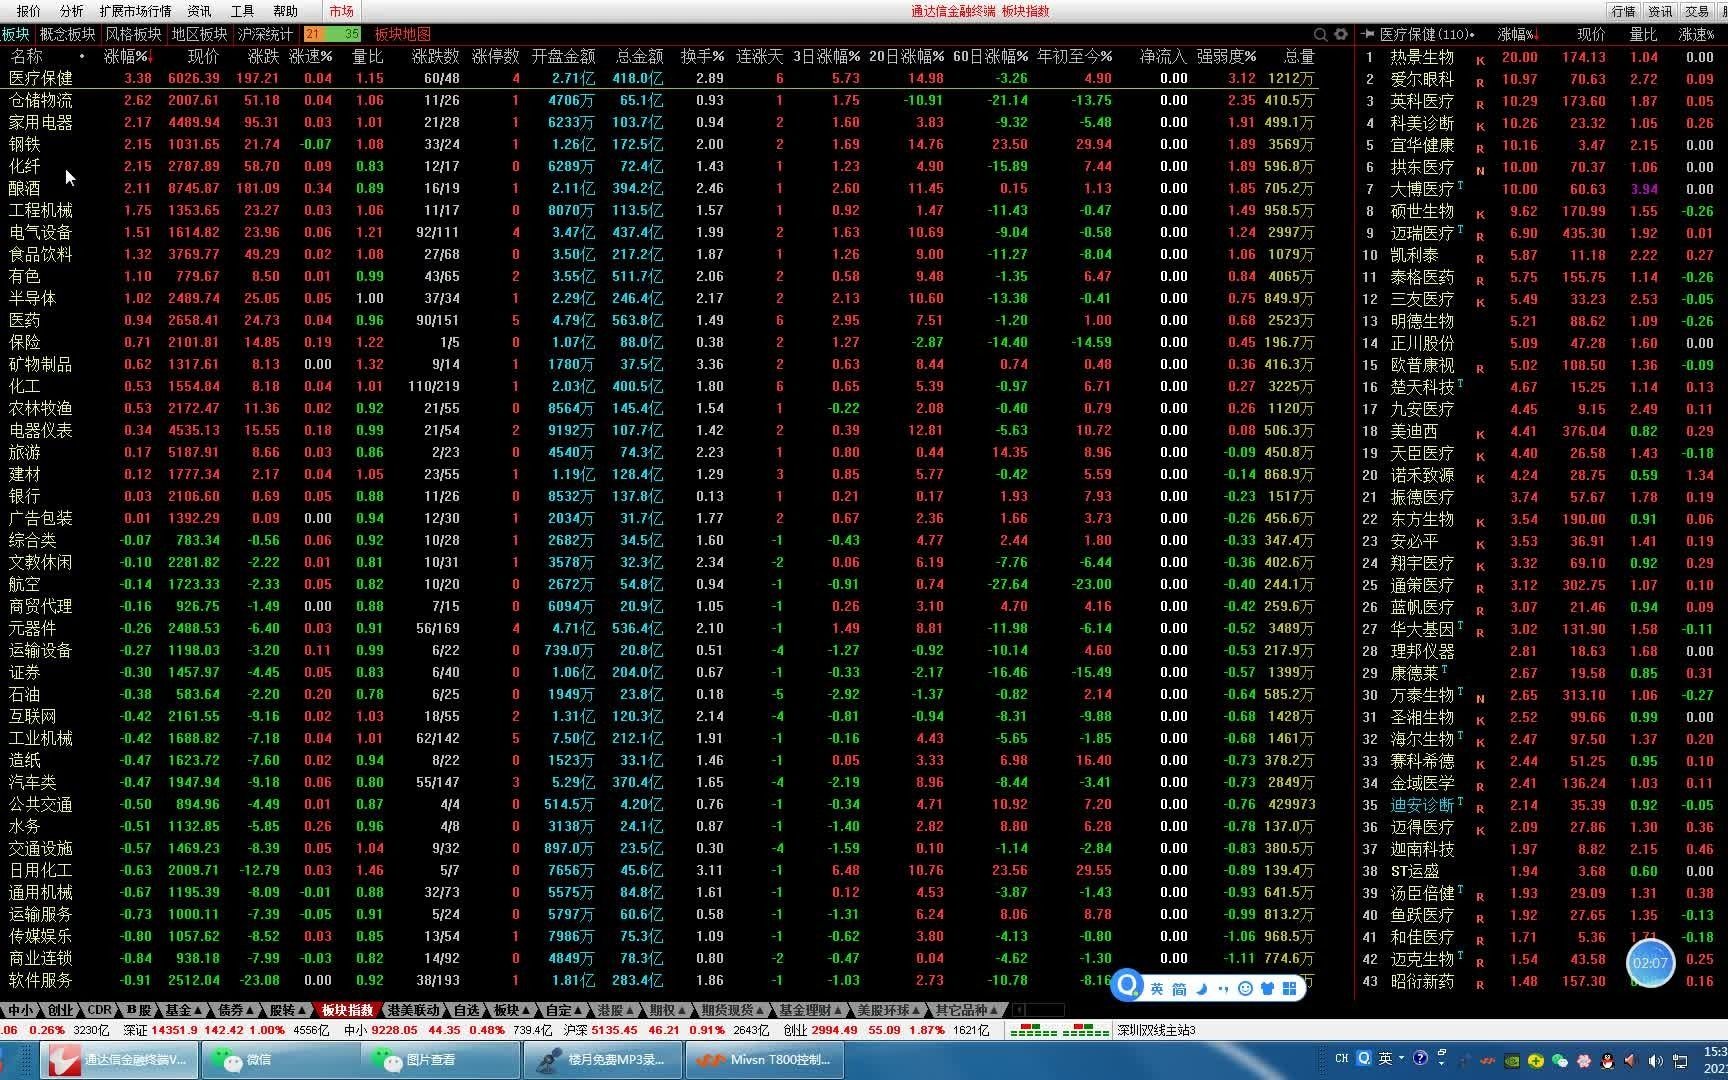Select 热景生物 stock in right panel
The image size is (1728, 1080).
click(x=1540, y=57)
